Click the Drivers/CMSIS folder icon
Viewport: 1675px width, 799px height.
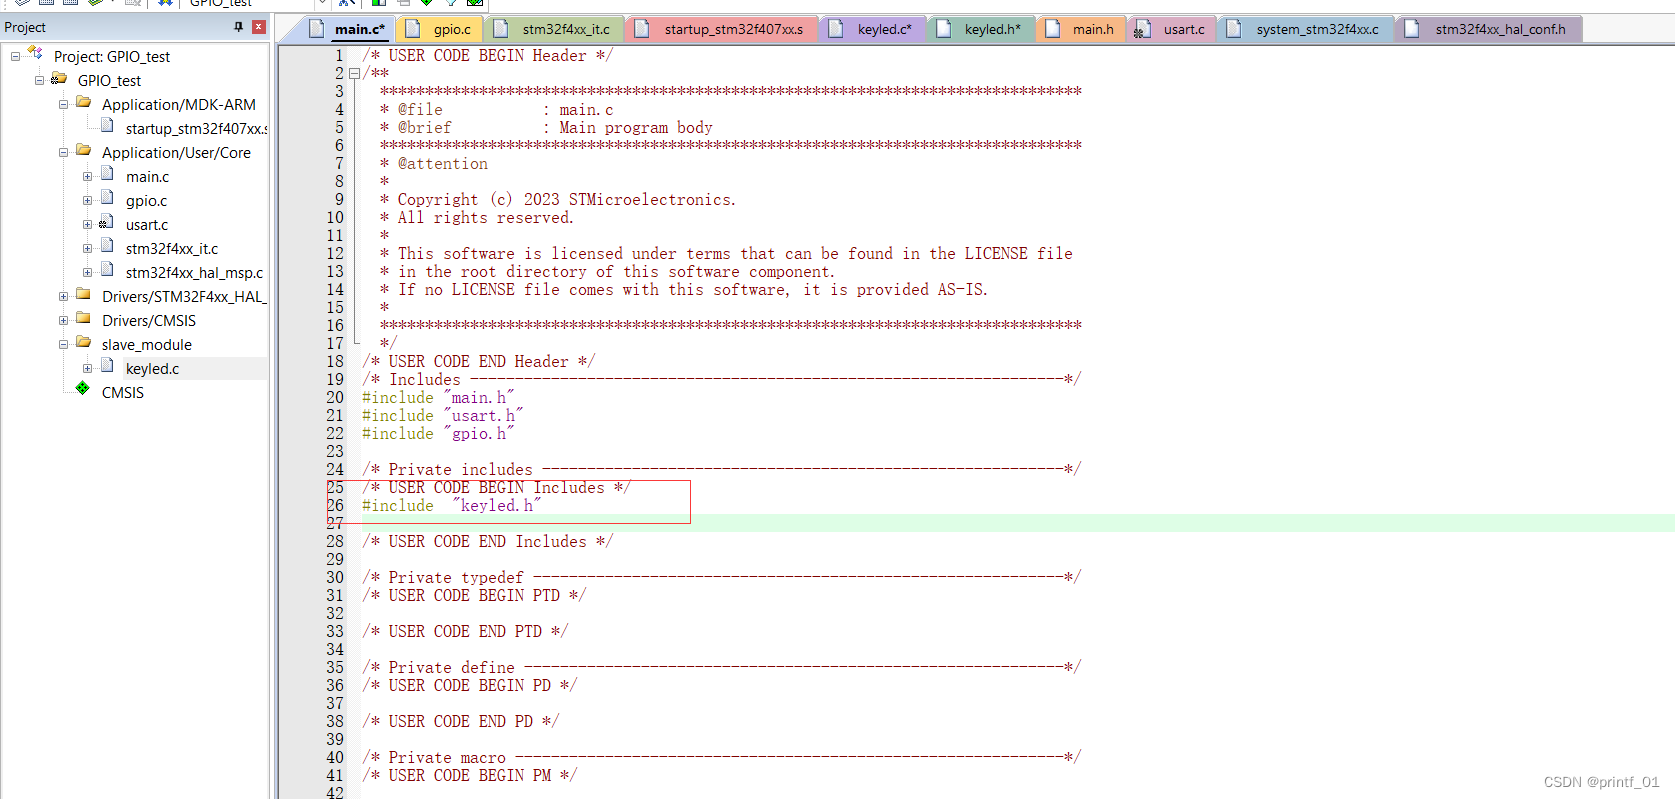84,319
